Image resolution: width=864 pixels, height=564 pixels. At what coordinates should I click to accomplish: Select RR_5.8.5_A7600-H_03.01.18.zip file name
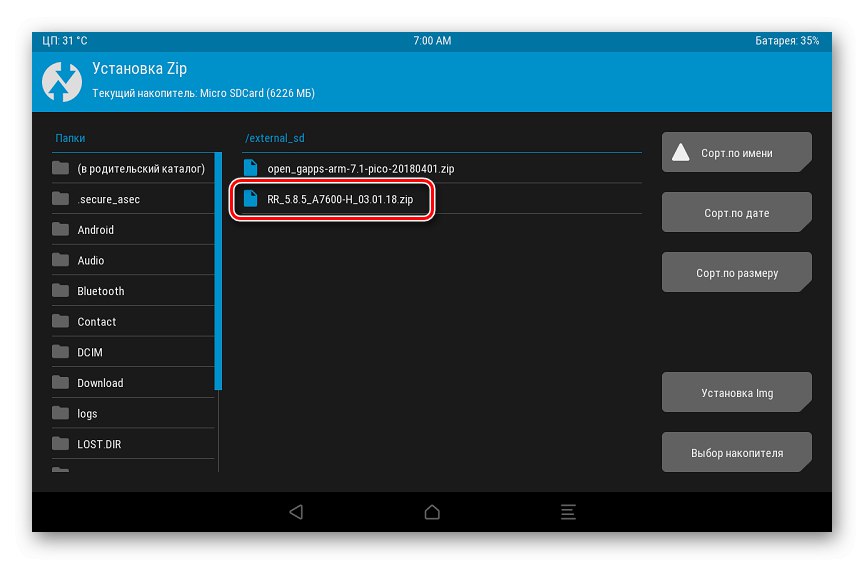(340, 199)
